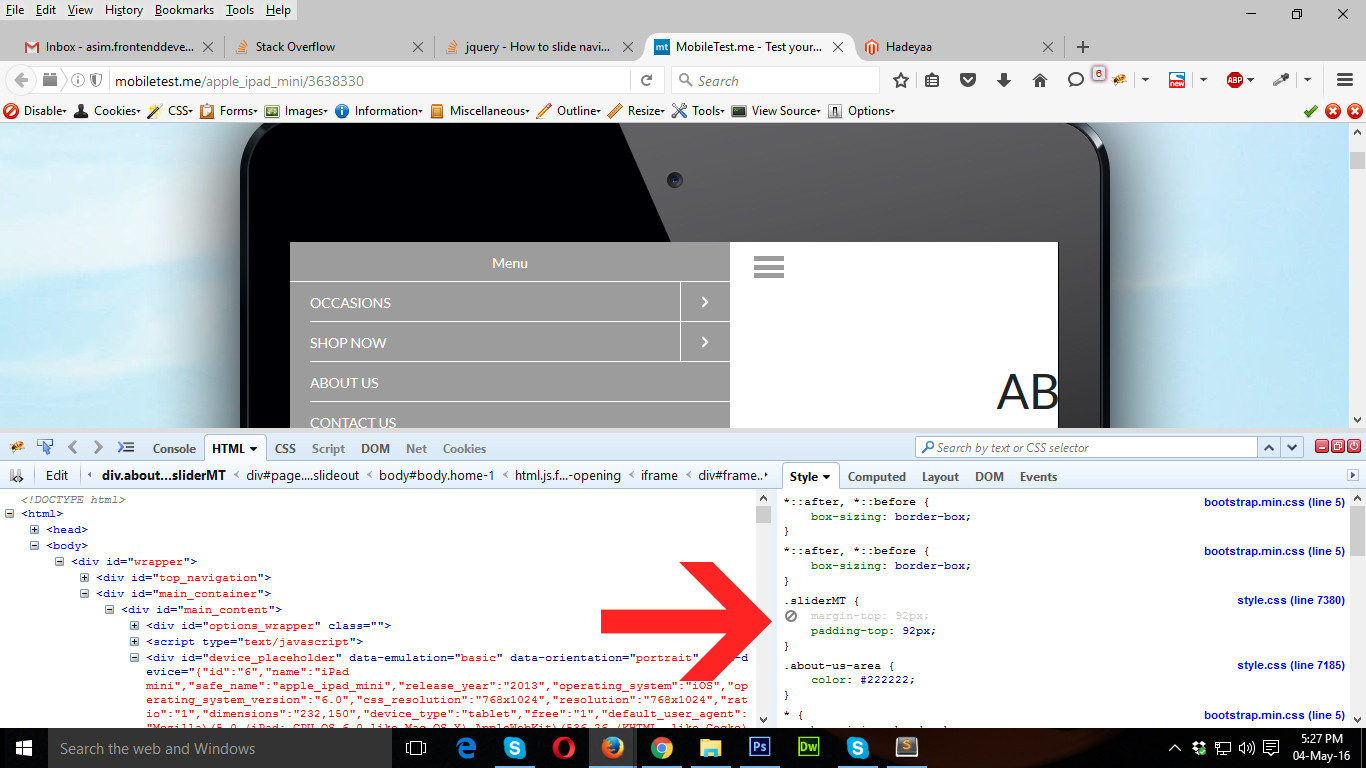Activate the Firebug inspect element tool

pyautogui.click(x=44, y=447)
